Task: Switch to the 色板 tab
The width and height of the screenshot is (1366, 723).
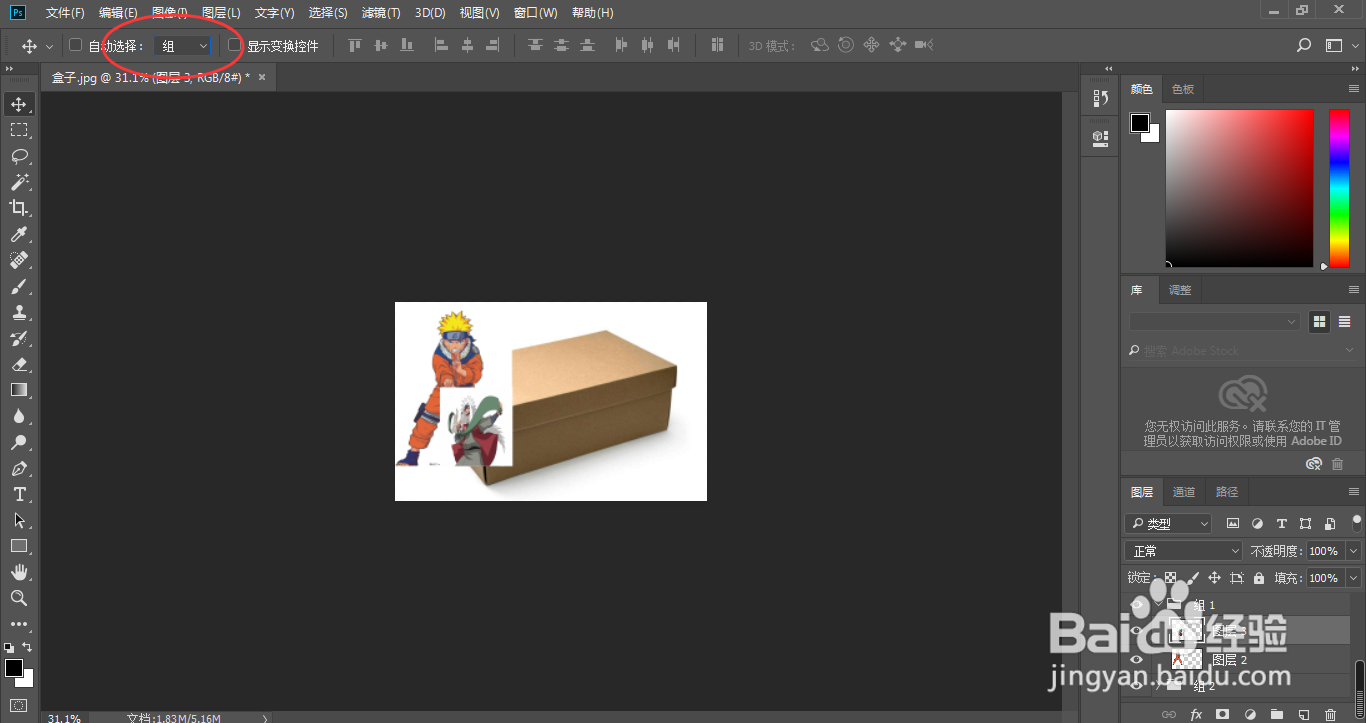Action: pos(1183,89)
